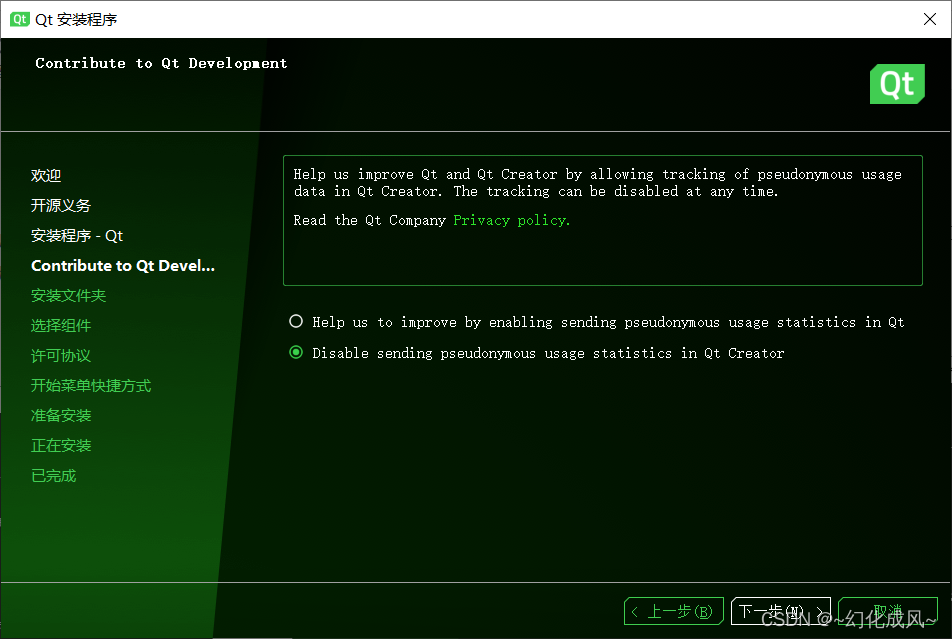Click the Qt logo in the header
The height and width of the screenshot is (639, 952).
click(x=897, y=84)
